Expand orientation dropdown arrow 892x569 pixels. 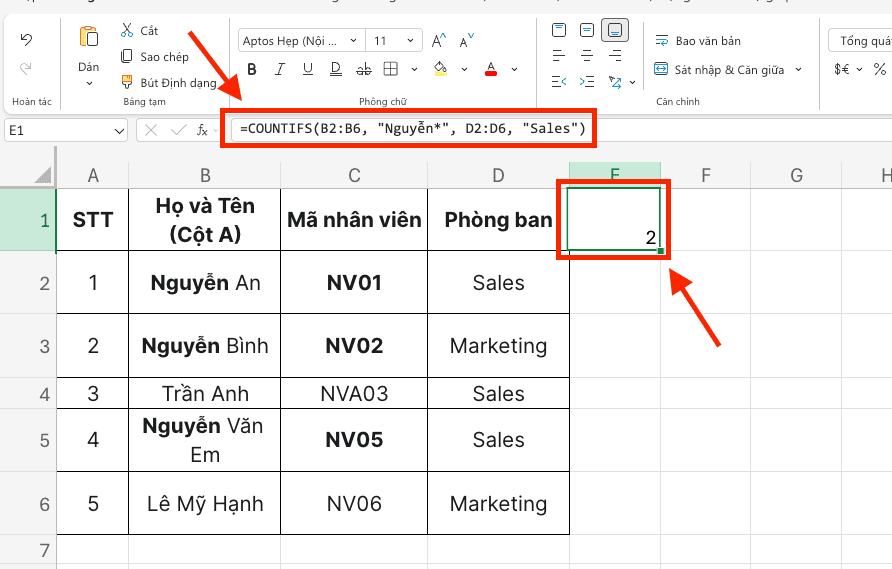pos(633,83)
